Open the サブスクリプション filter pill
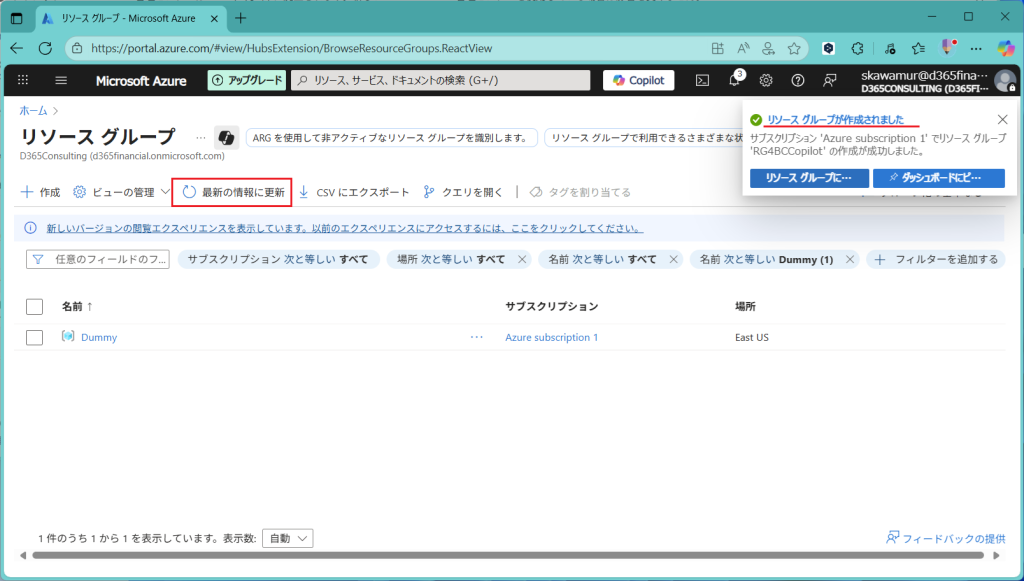This screenshot has width=1024, height=581. 278,259
